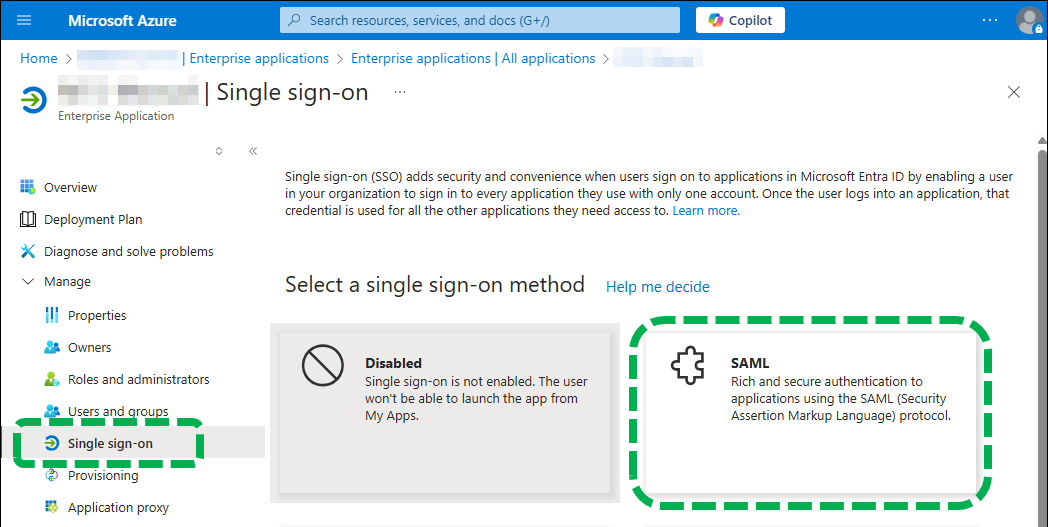Select the SAML single sign-on card
The width and height of the screenshot is (1048, 527).
click(810, 410)
